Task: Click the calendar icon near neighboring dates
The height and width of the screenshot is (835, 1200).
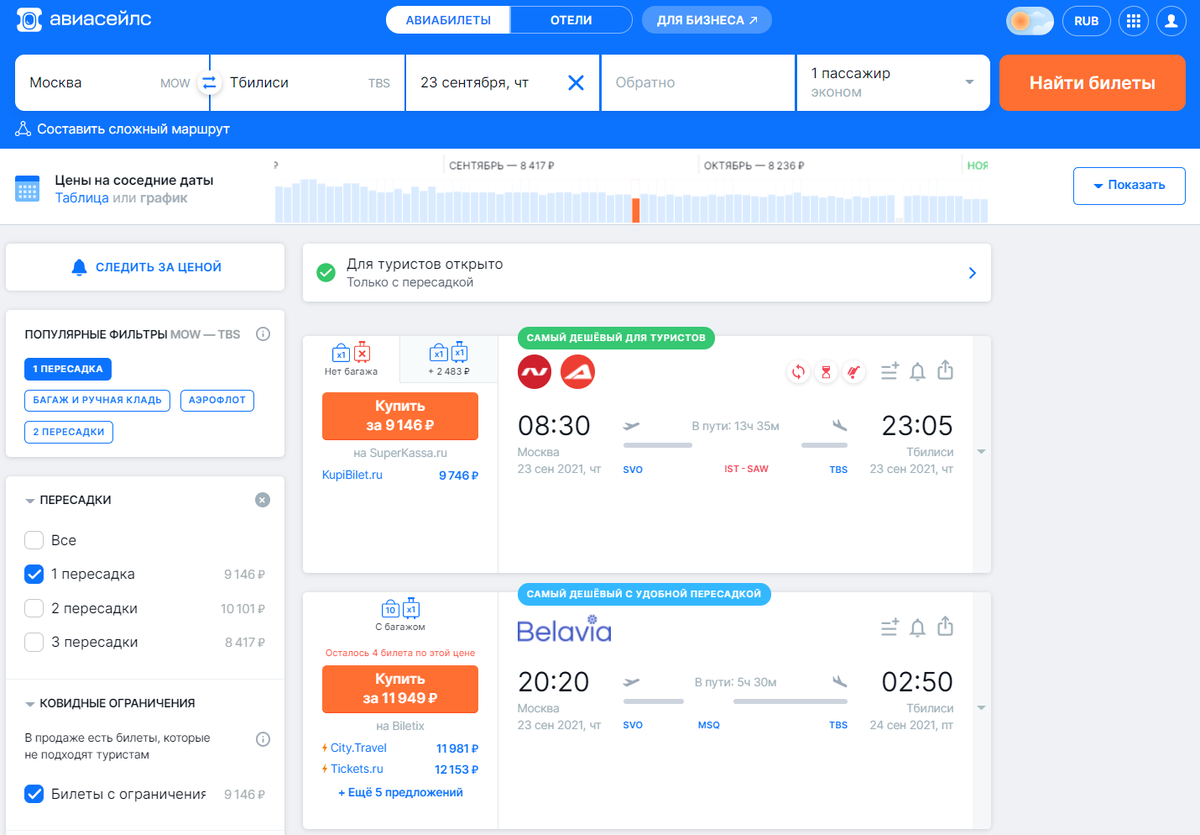Action: click(27, 189)
